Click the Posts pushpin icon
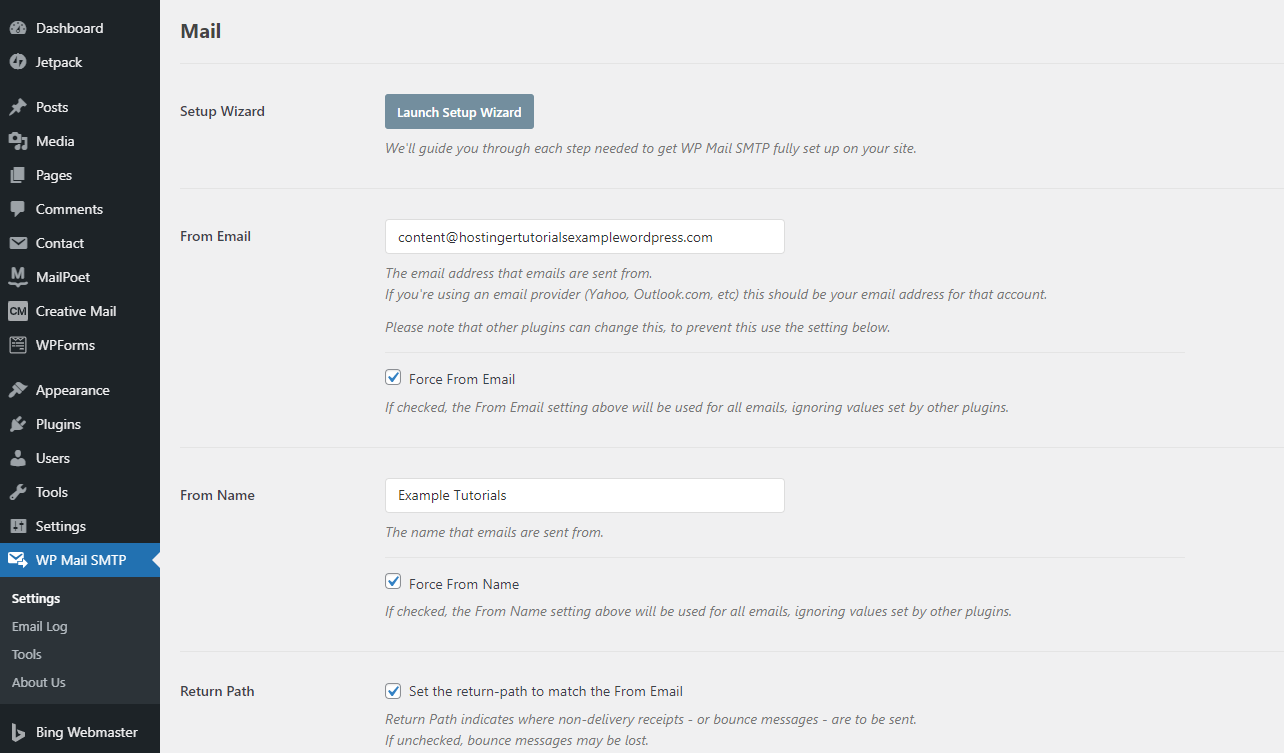 tap(18, 107)
